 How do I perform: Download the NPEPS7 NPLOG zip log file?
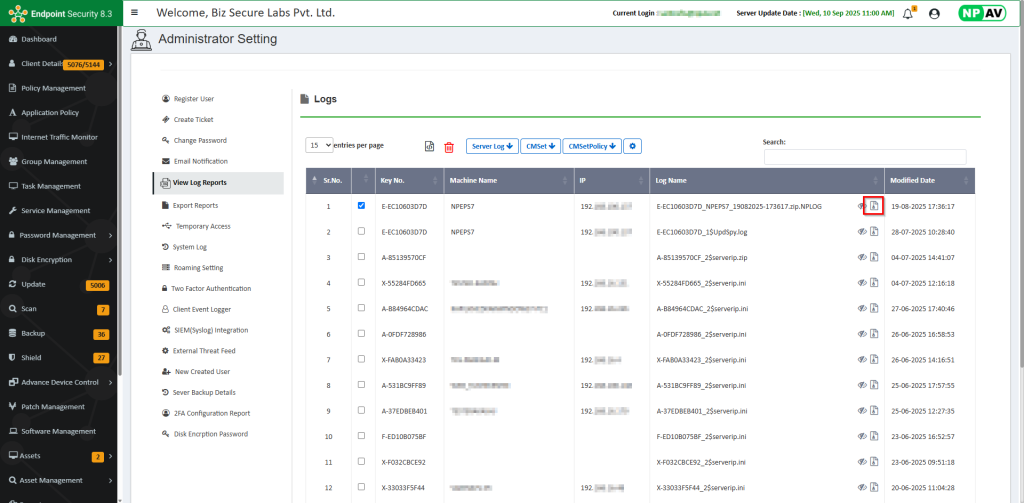tap(873, 206)
